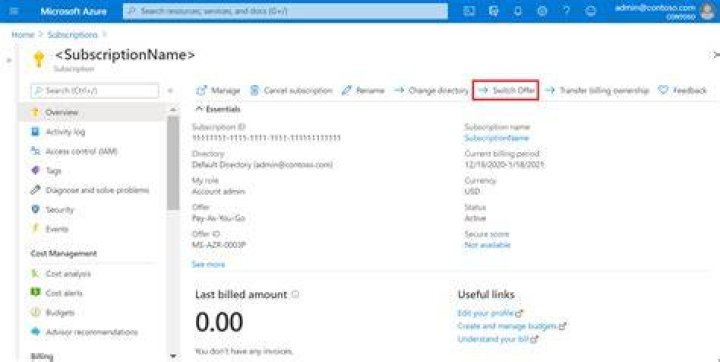
Task: Click Change directory command
Action: pos(431,90)
